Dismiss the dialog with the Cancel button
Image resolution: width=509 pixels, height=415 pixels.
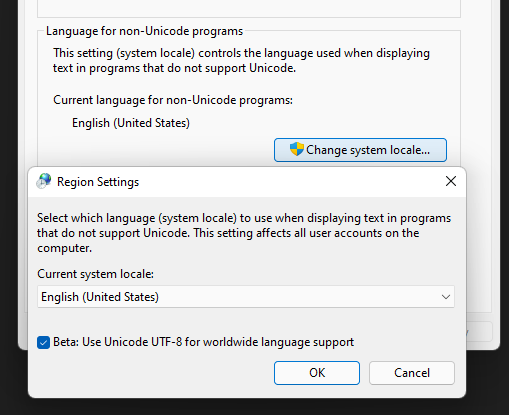click(412, 373)
